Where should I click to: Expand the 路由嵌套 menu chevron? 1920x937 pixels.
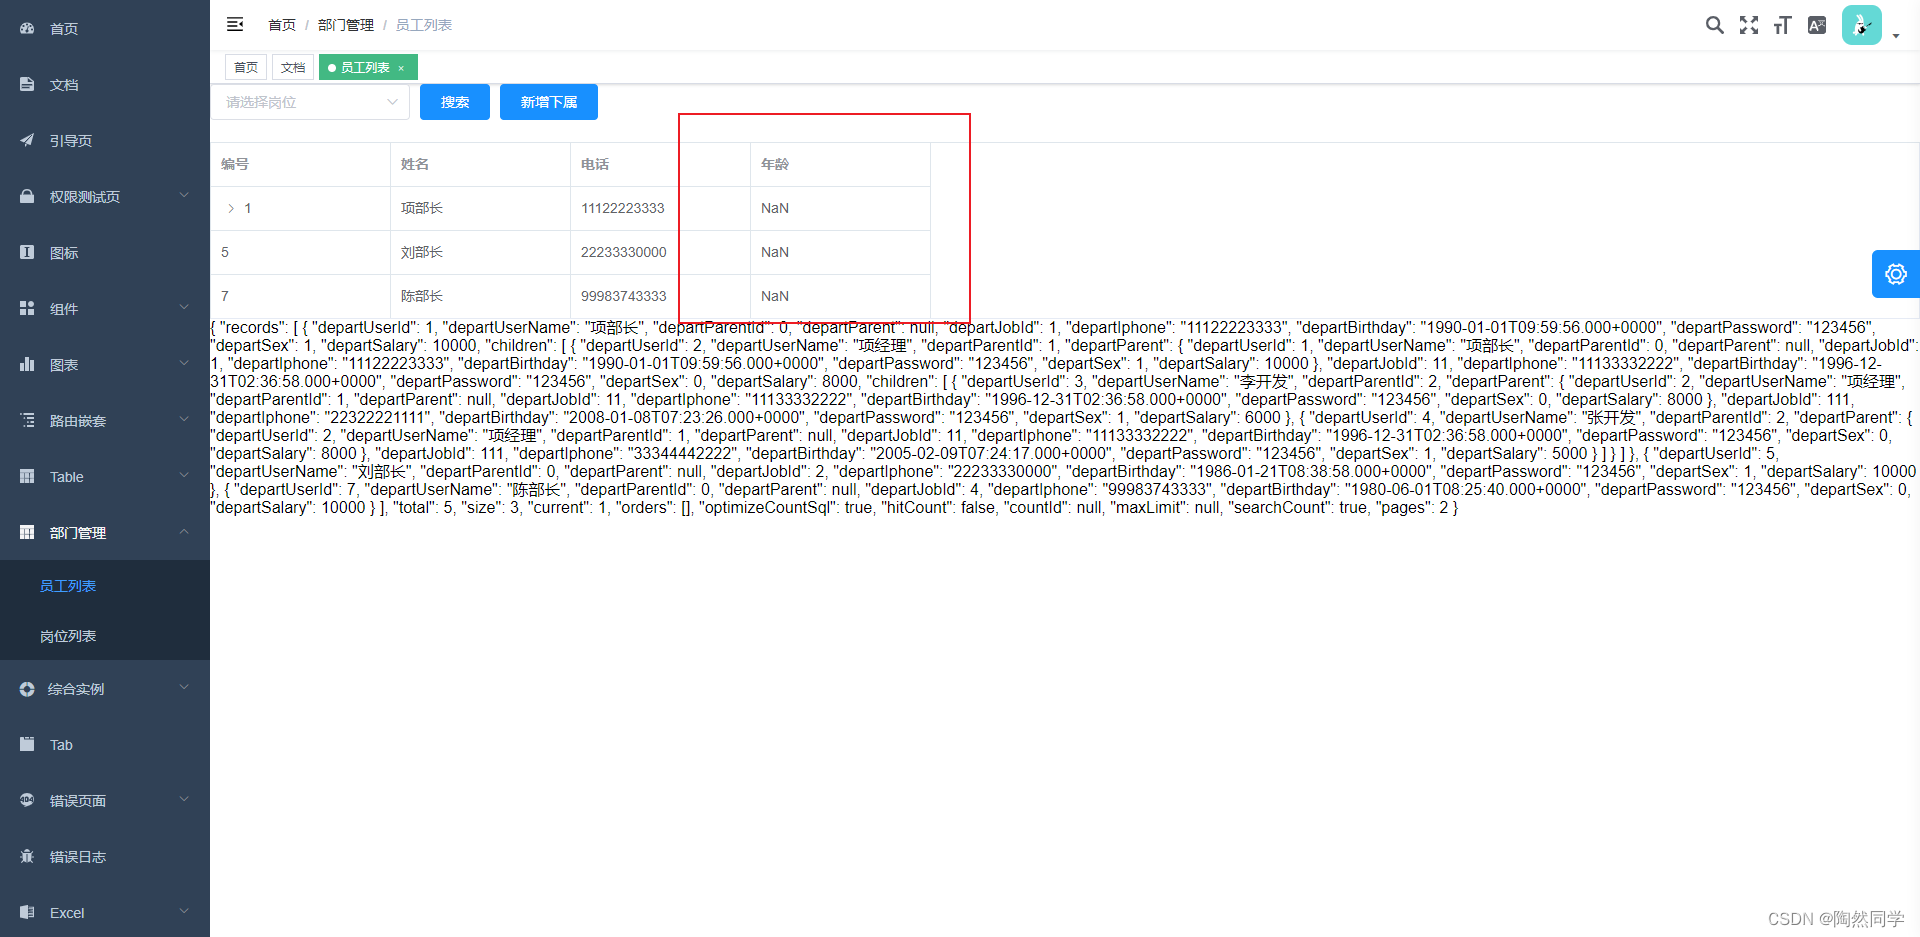[184, 419]
